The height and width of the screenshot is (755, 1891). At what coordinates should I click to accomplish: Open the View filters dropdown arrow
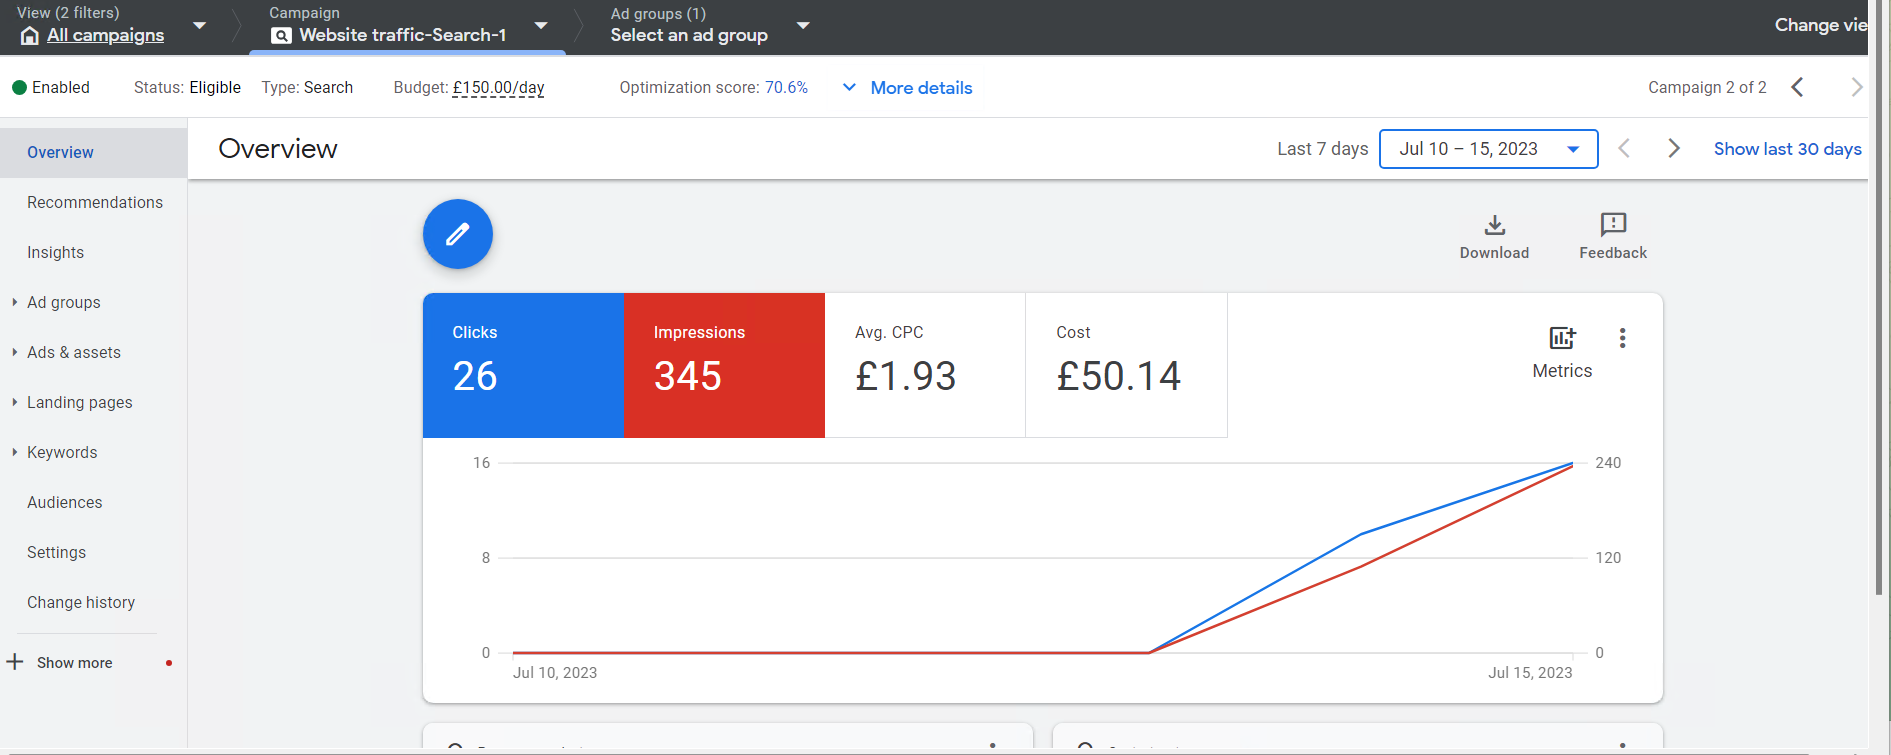199,25
